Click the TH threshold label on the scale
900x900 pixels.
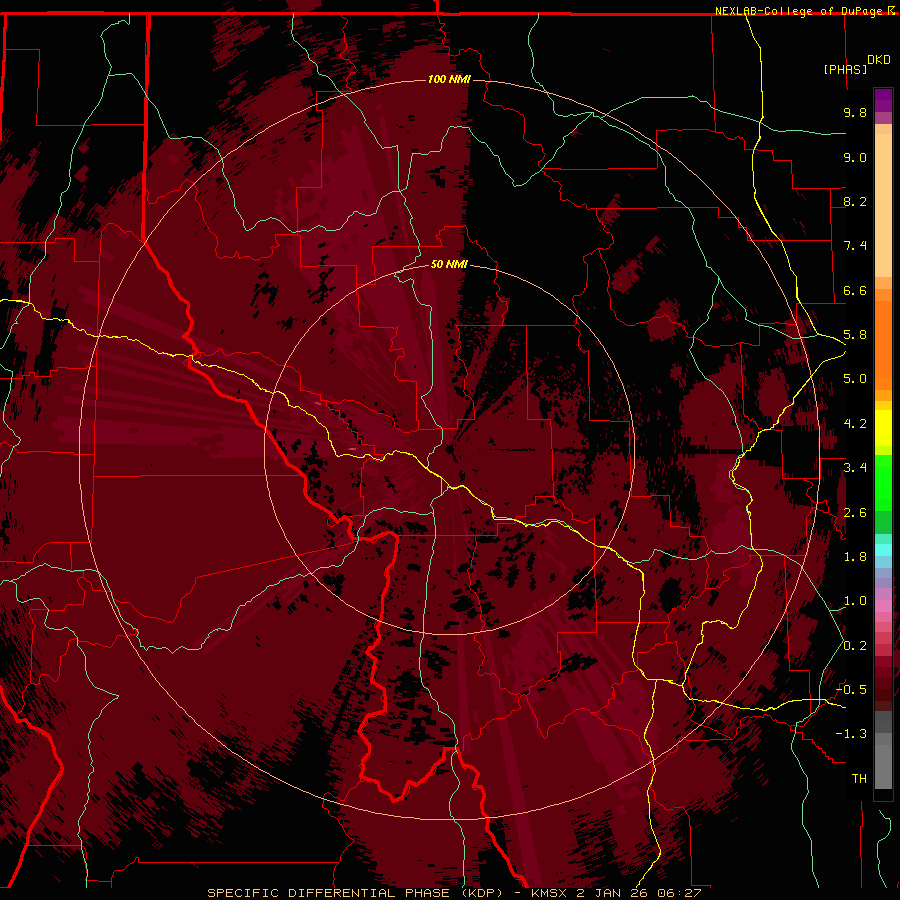(x=859, y=779)
